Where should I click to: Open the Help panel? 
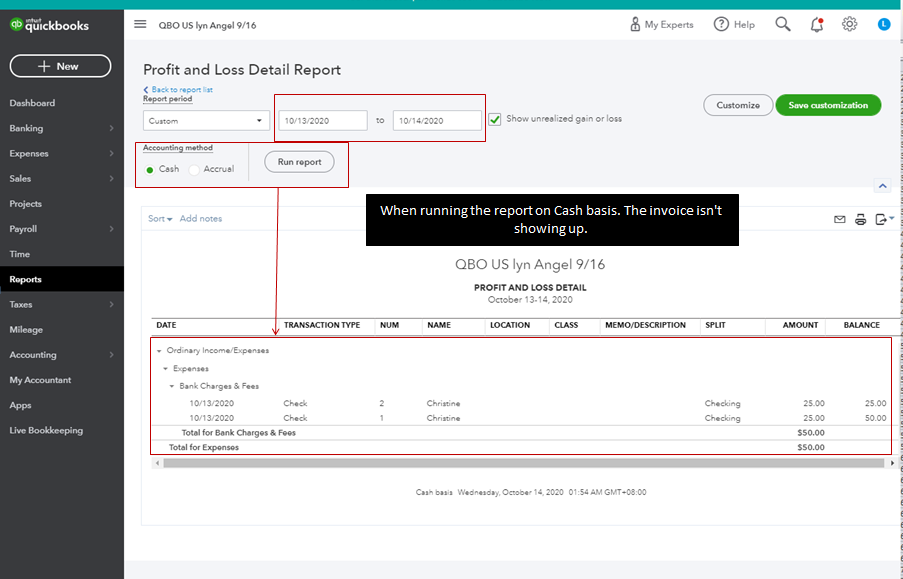point(734,25)
